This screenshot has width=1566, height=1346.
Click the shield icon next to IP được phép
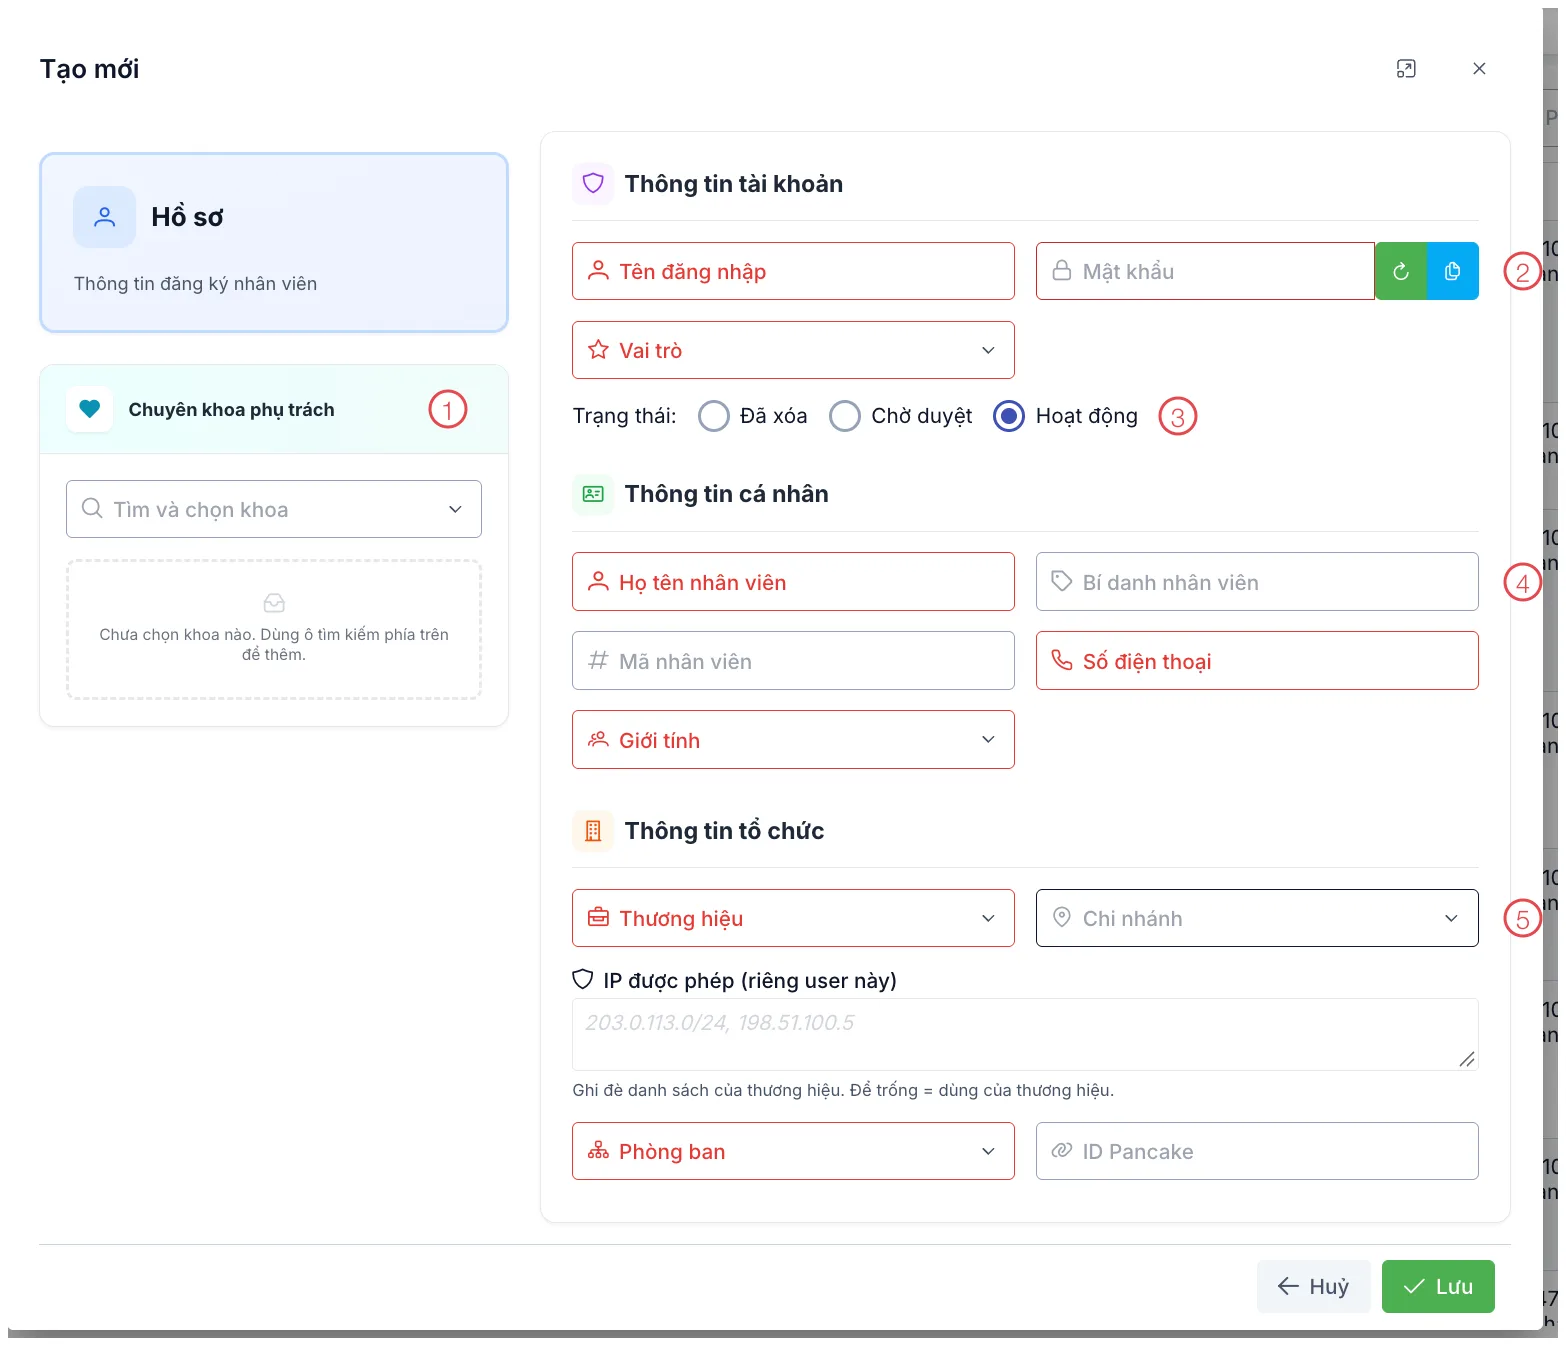coord(583,979)
